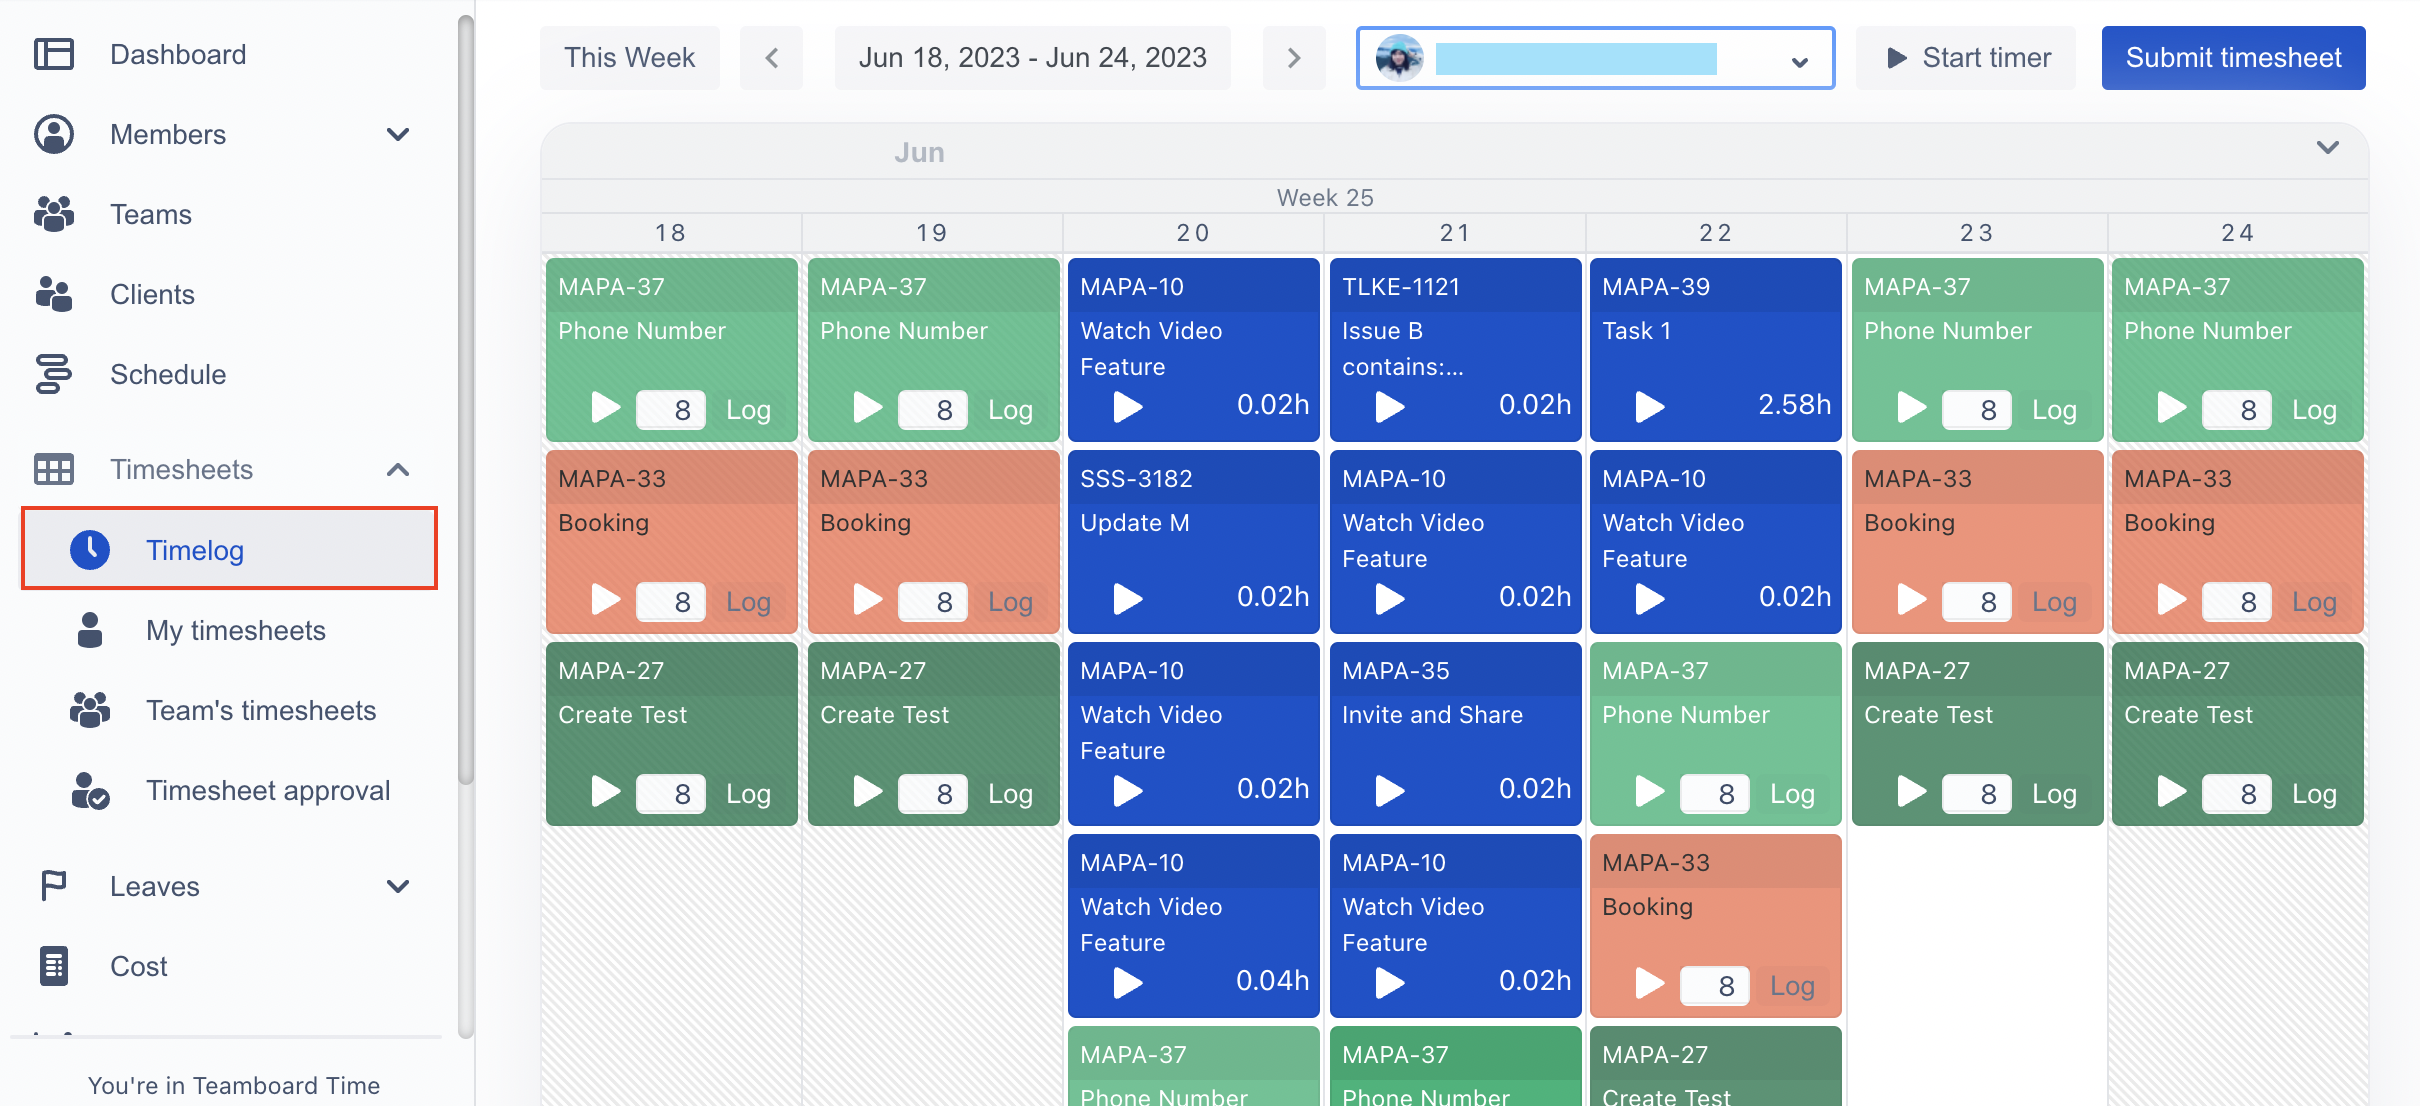Start timer on MAPA-33 Booking card of day 24

[x=2172, y=600]
